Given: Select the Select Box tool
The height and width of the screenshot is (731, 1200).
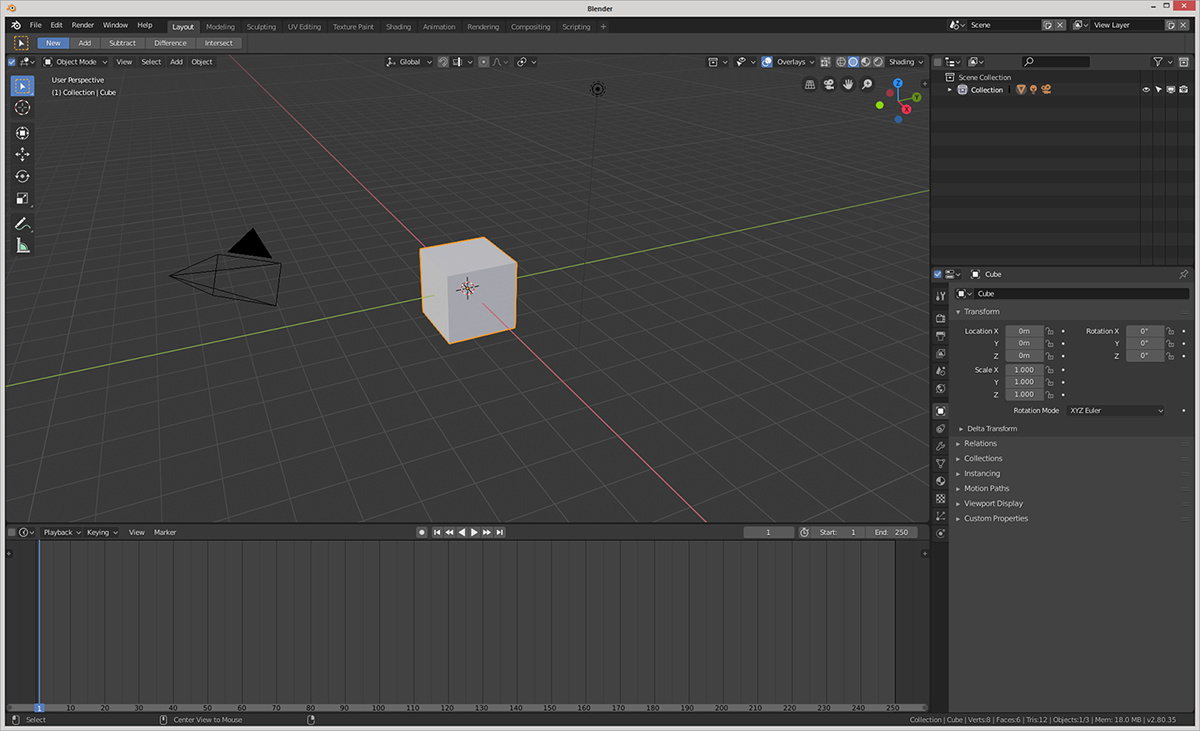Looking at the screenshot, I should [x=22, y=86].
